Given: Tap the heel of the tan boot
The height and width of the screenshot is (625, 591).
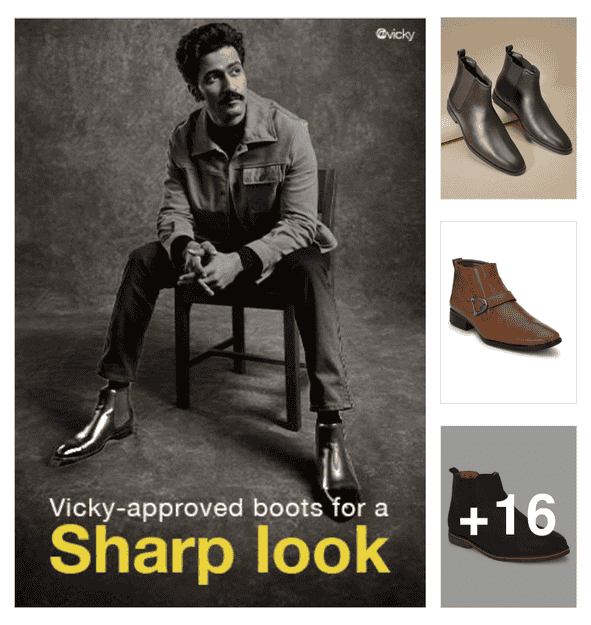Looking at the screenshot, I should pyautogui.click(x=461, y=320).
